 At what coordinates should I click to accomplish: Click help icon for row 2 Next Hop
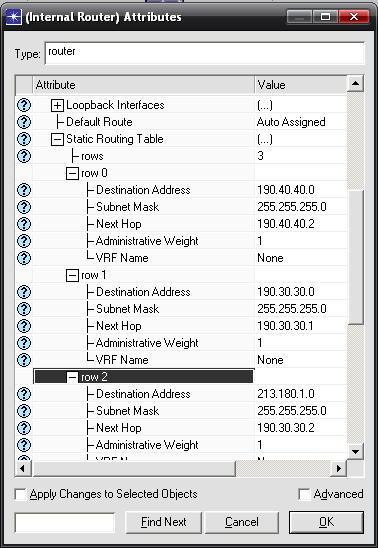(24, 428)
